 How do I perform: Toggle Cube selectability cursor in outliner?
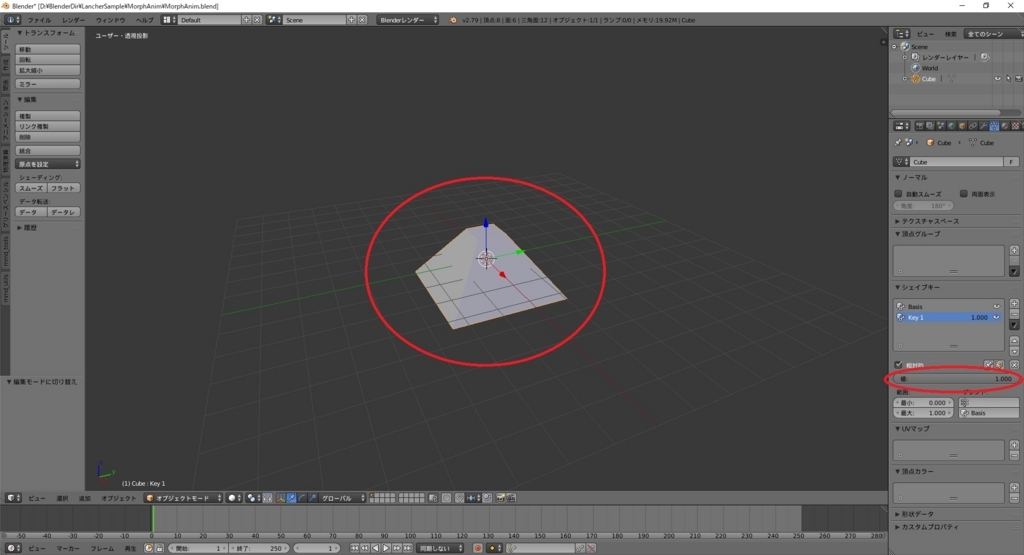pyautogui.click(x=1008, y=78)
